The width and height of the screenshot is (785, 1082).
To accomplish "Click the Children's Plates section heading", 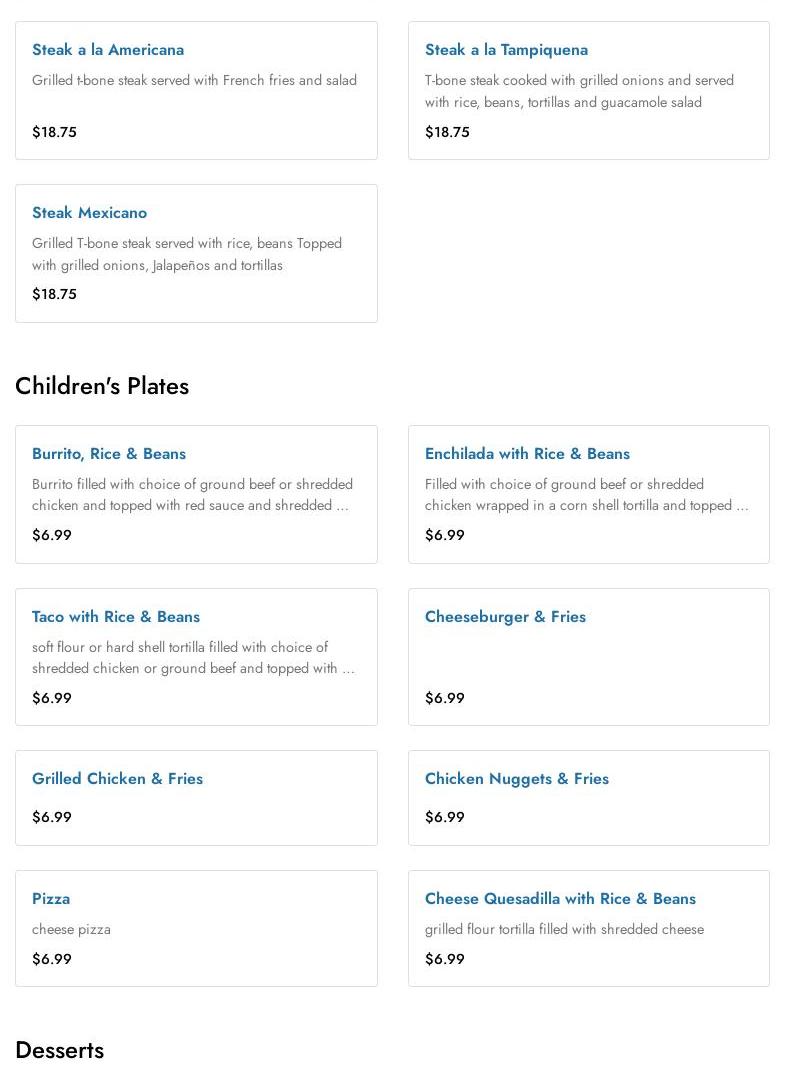I will 102,386.
